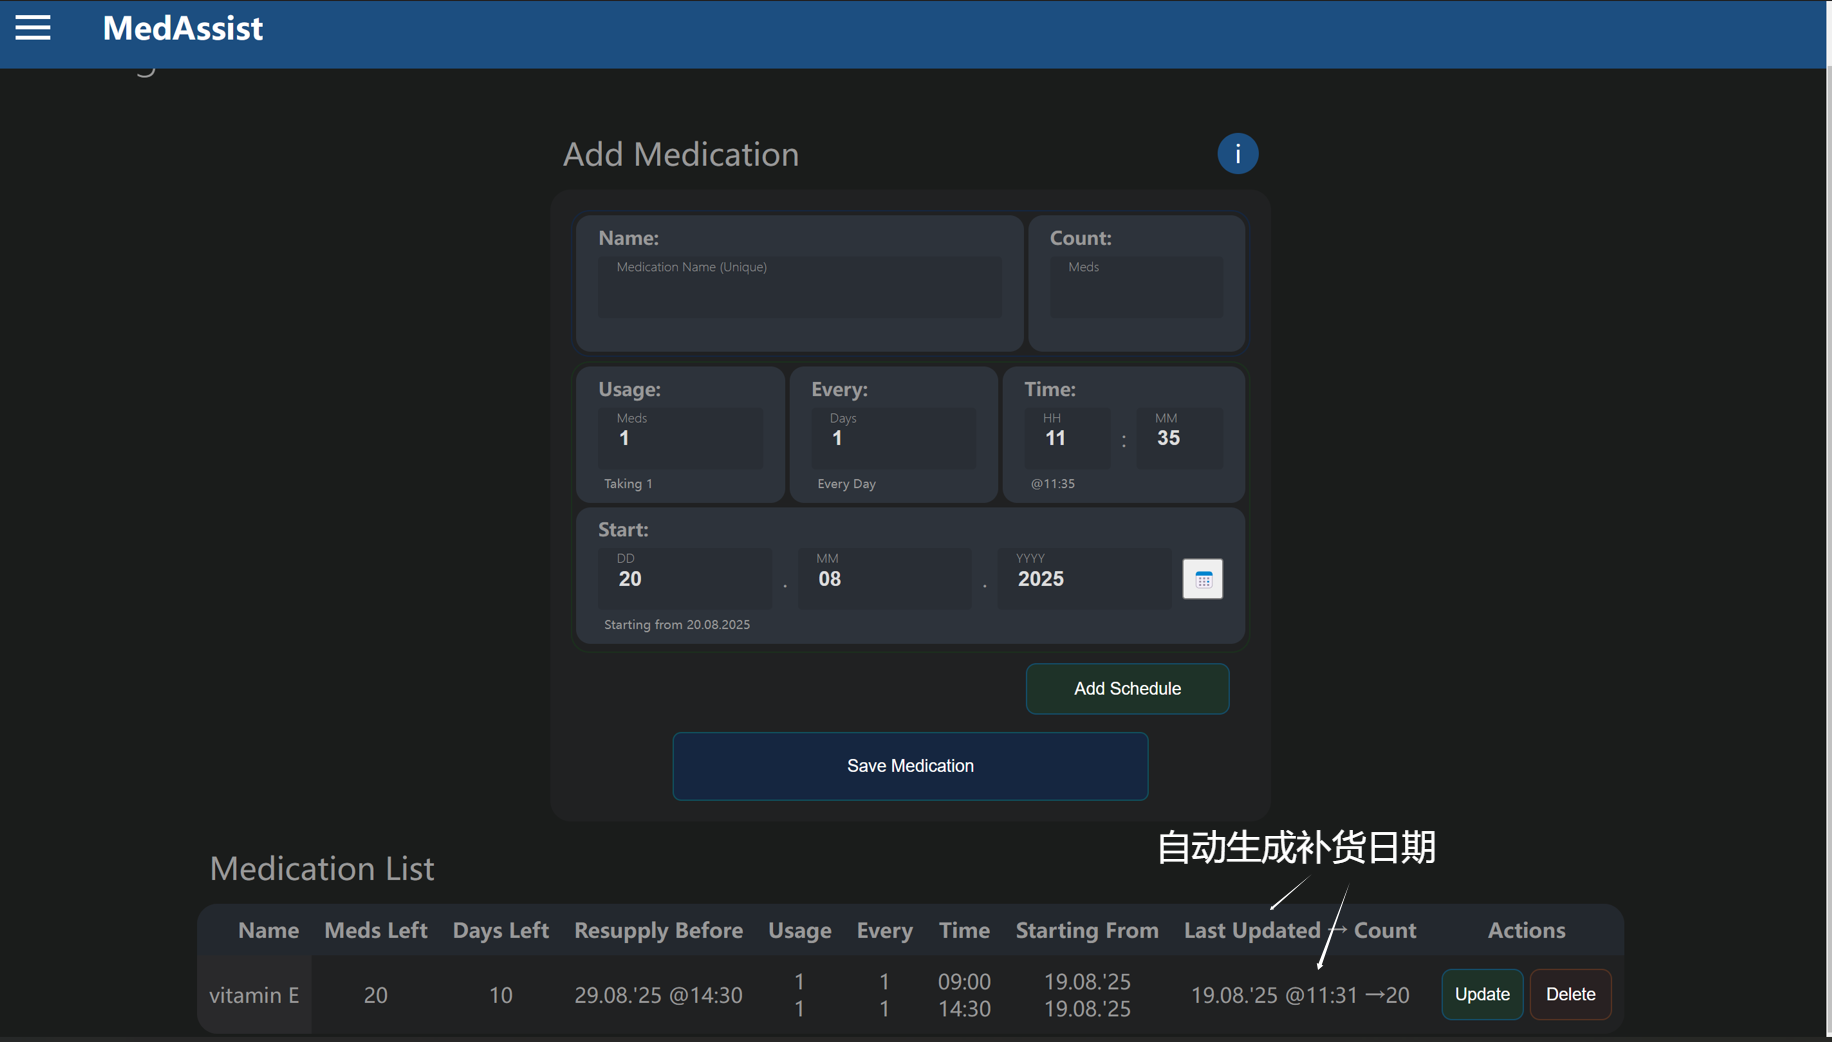Click the Every Days field

point(893,437)
